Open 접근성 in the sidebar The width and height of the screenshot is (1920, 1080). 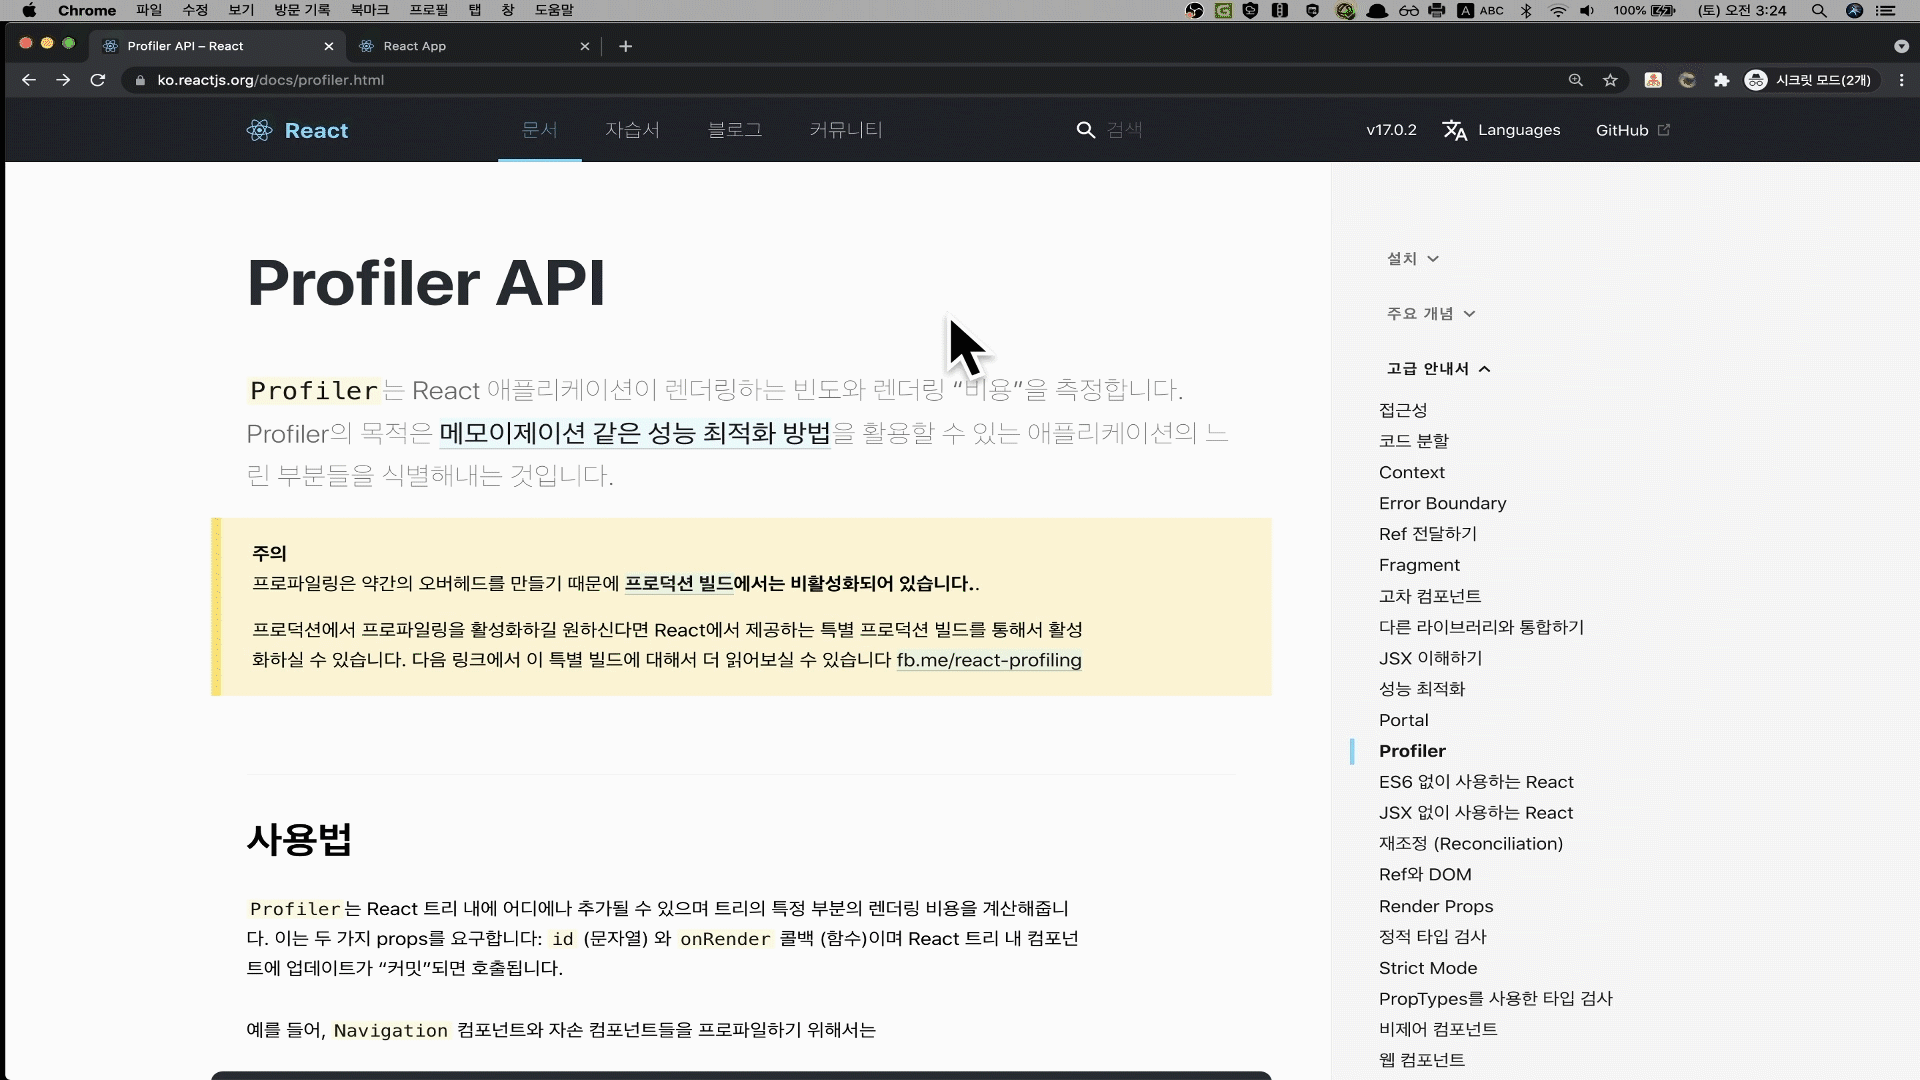1403,410
